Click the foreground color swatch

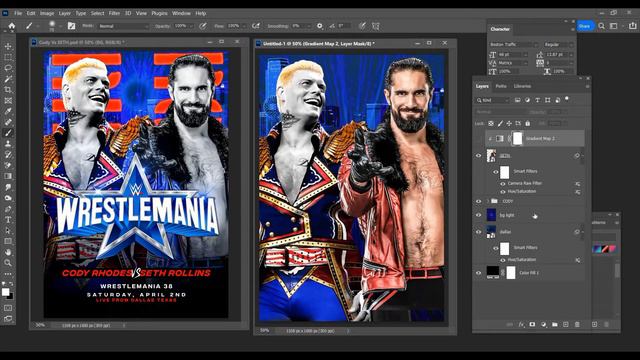(5, 292)
